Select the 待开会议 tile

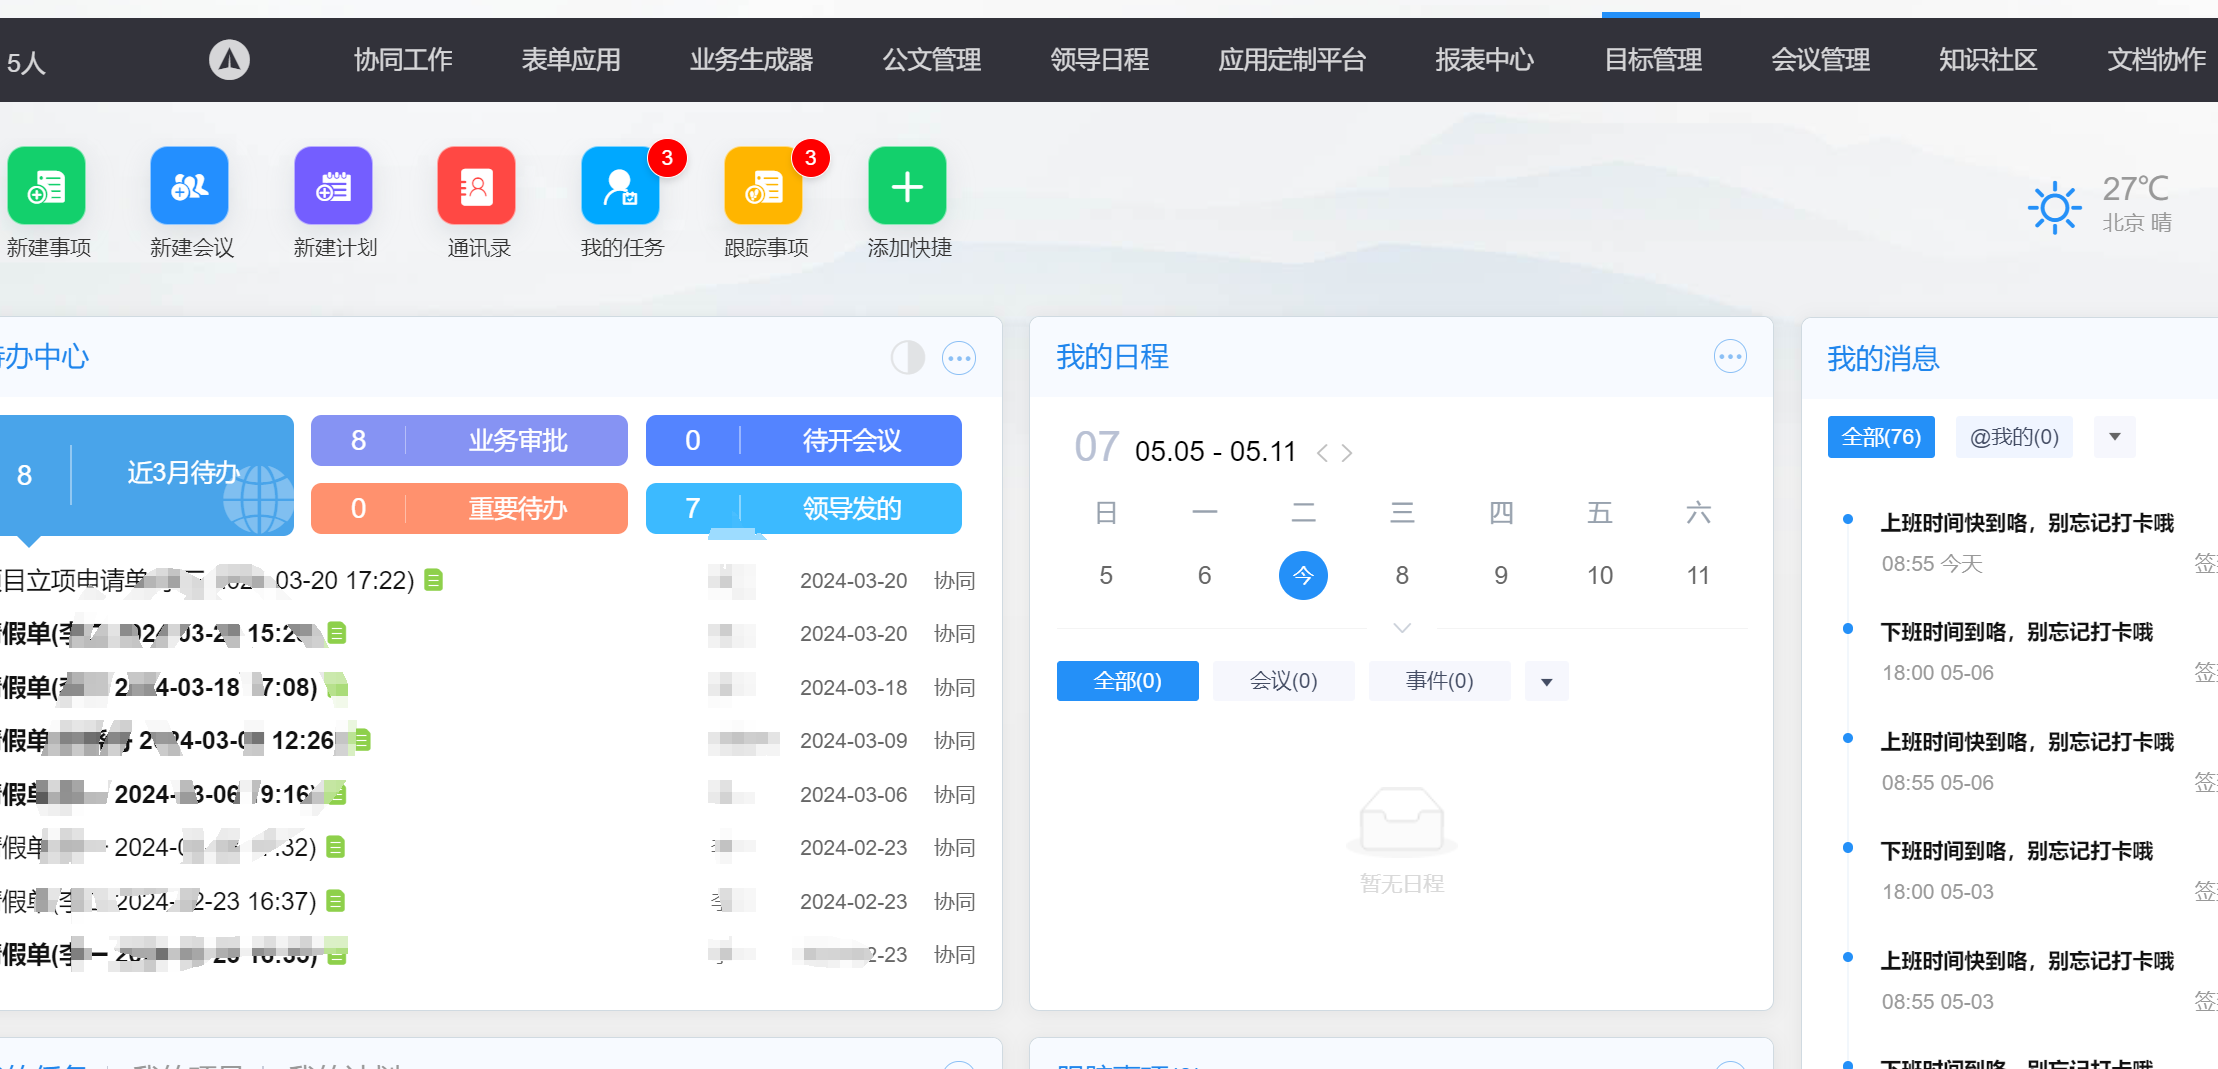pos(804,441)
